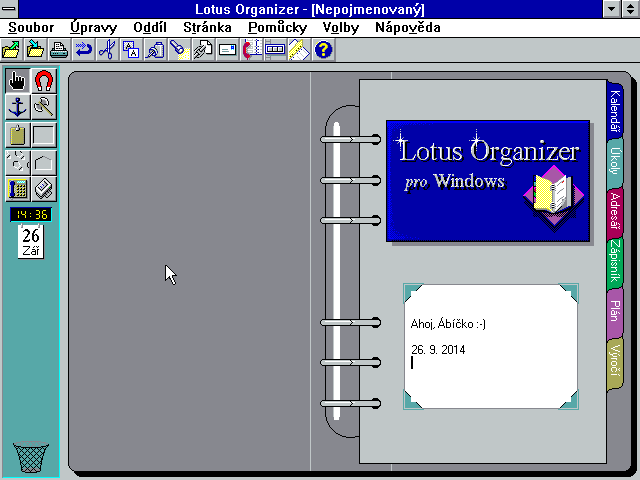Screen dimensions: 640x480
Task: Click the save file folder icon
Action: pos(35,50)
